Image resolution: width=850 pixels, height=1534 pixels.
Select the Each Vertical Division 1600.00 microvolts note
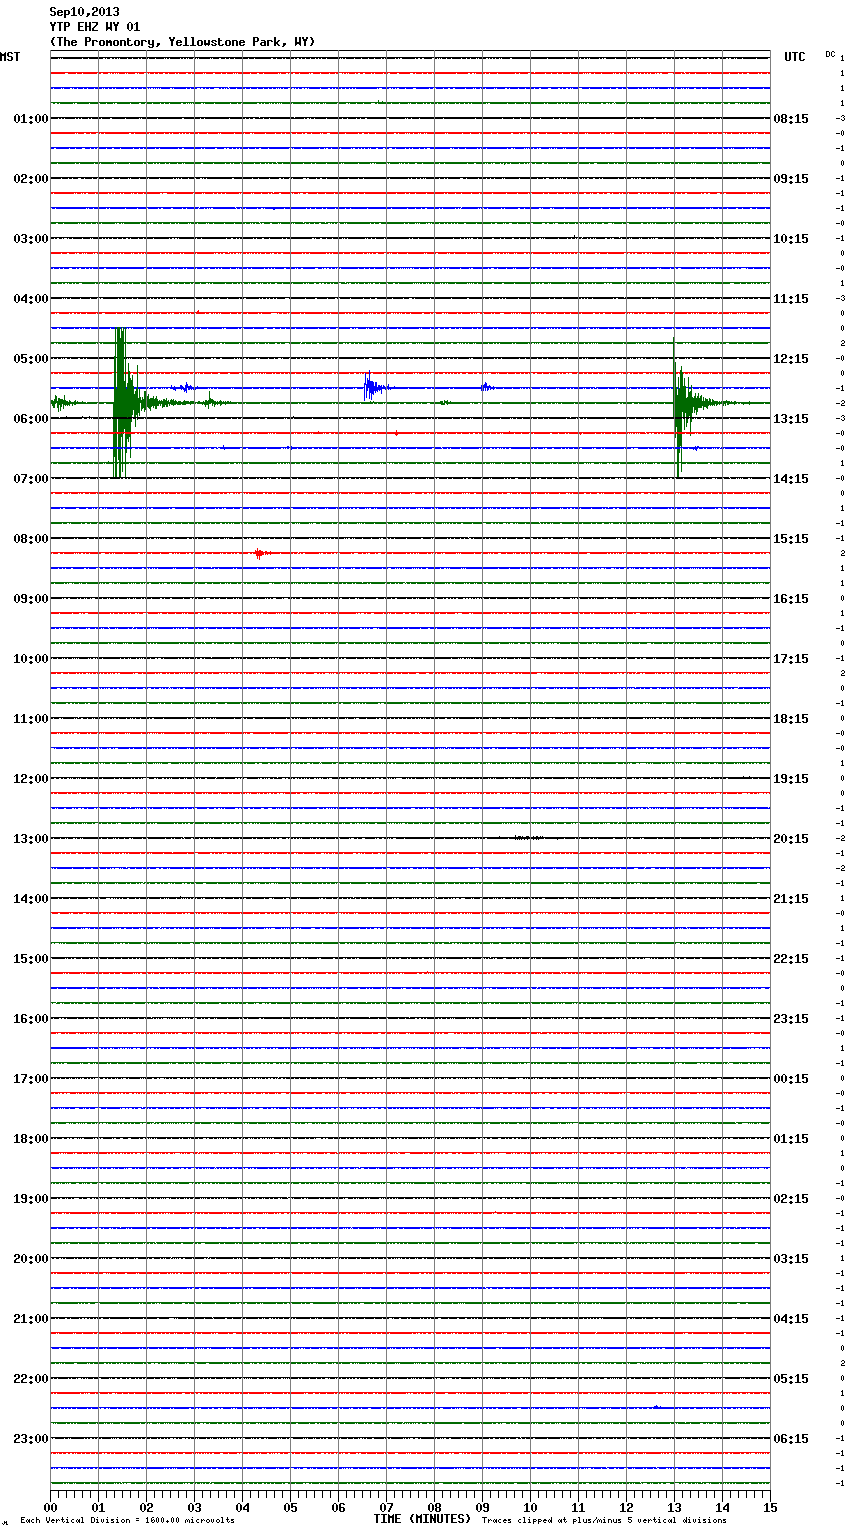pos(127,1520)
